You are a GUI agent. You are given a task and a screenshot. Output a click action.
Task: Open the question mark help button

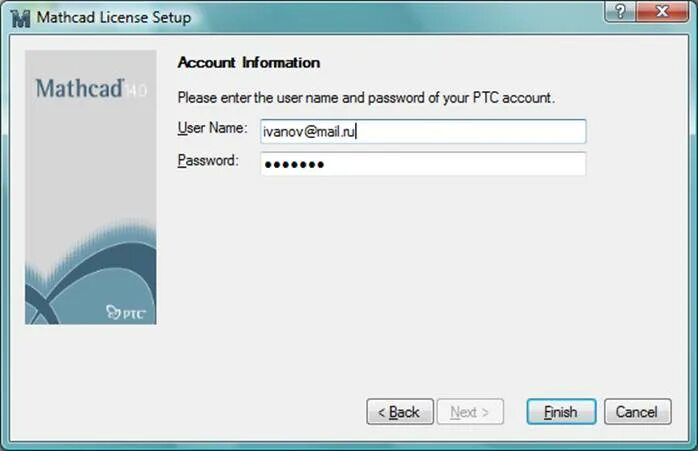(x=620, y=11)
